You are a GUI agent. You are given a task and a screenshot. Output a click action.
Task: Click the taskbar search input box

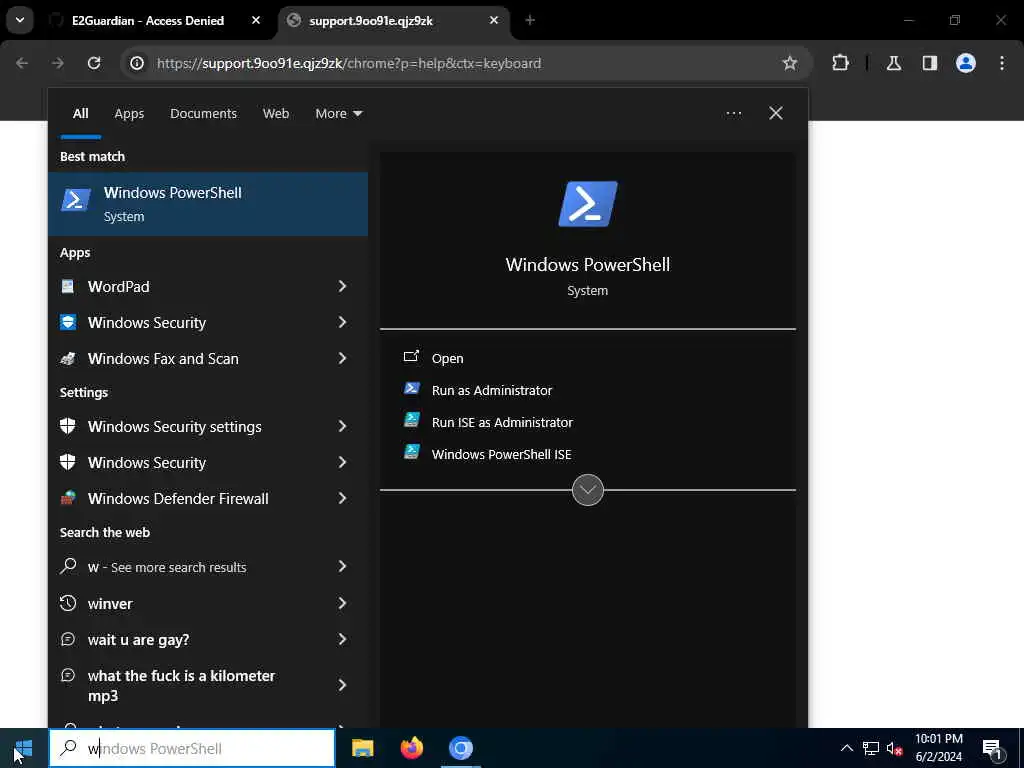[192, 748]
